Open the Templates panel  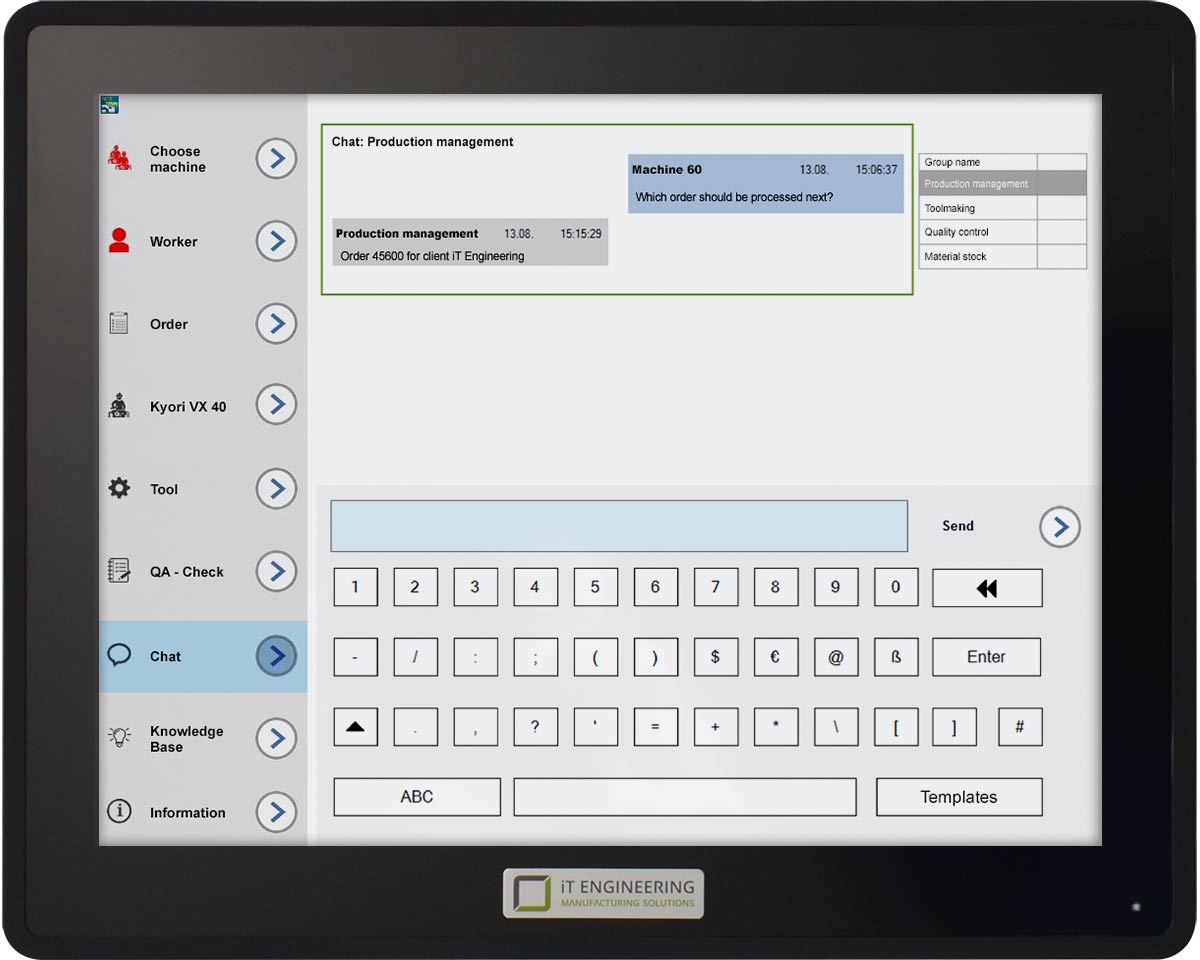click(x=958, y=796)
